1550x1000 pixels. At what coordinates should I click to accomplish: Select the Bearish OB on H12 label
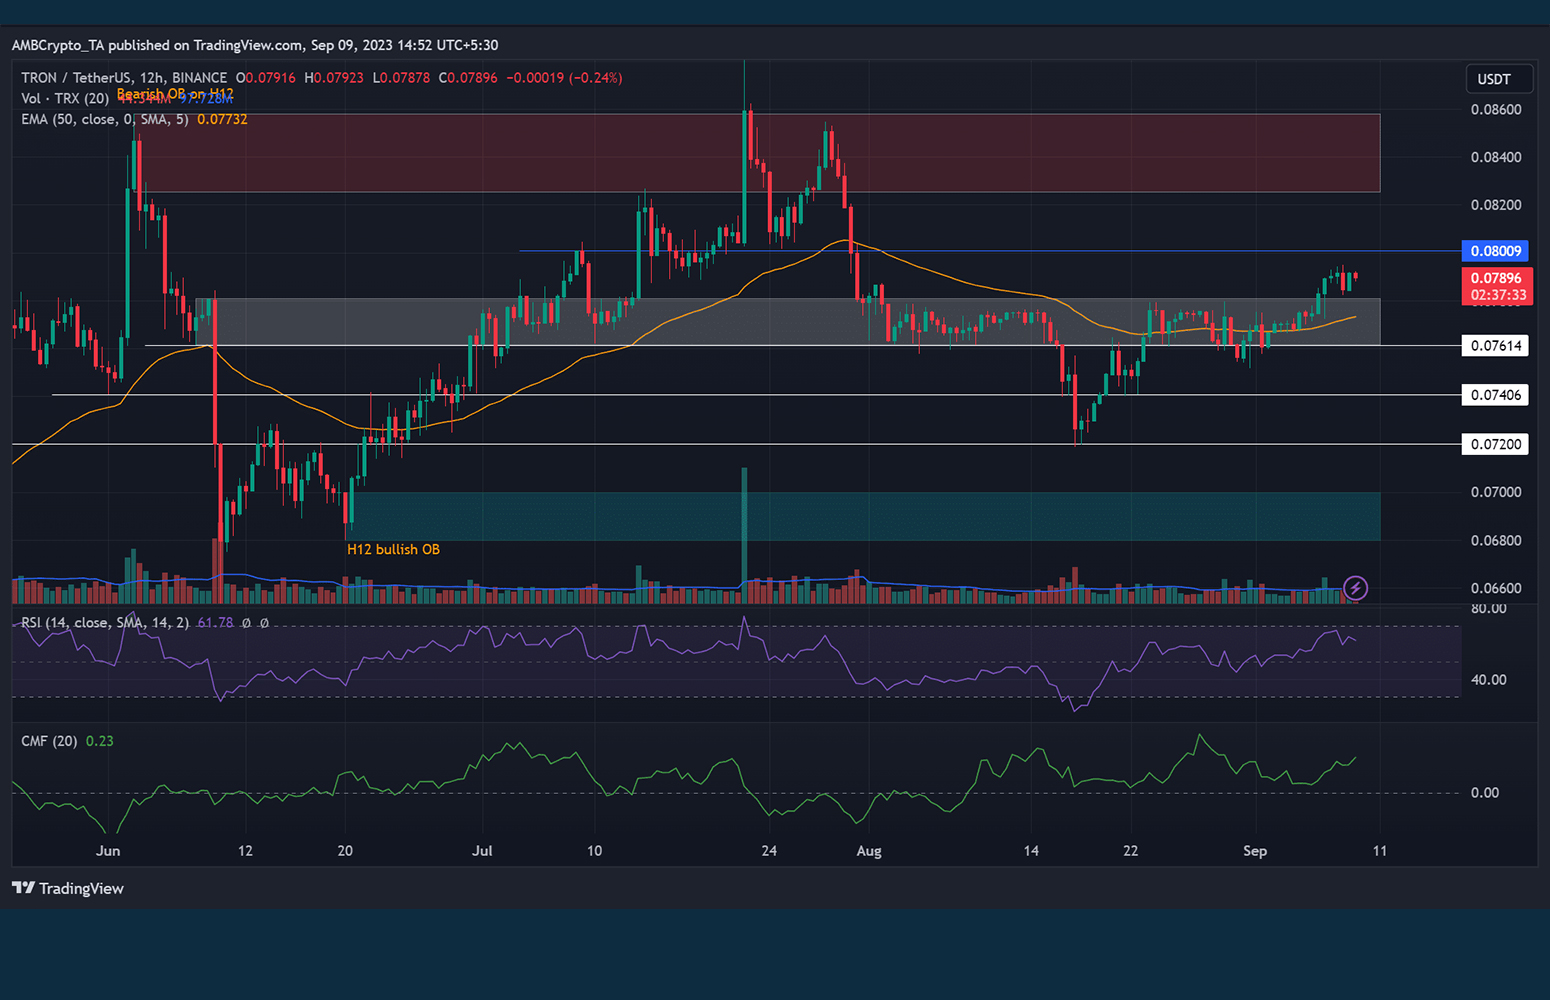pyautogui.click(x=175, y=94)
